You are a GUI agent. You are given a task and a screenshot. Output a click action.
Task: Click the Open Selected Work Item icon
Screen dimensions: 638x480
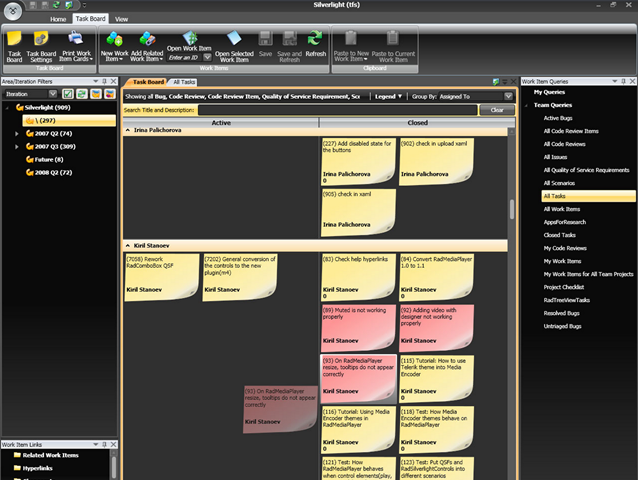pos(234,38)
